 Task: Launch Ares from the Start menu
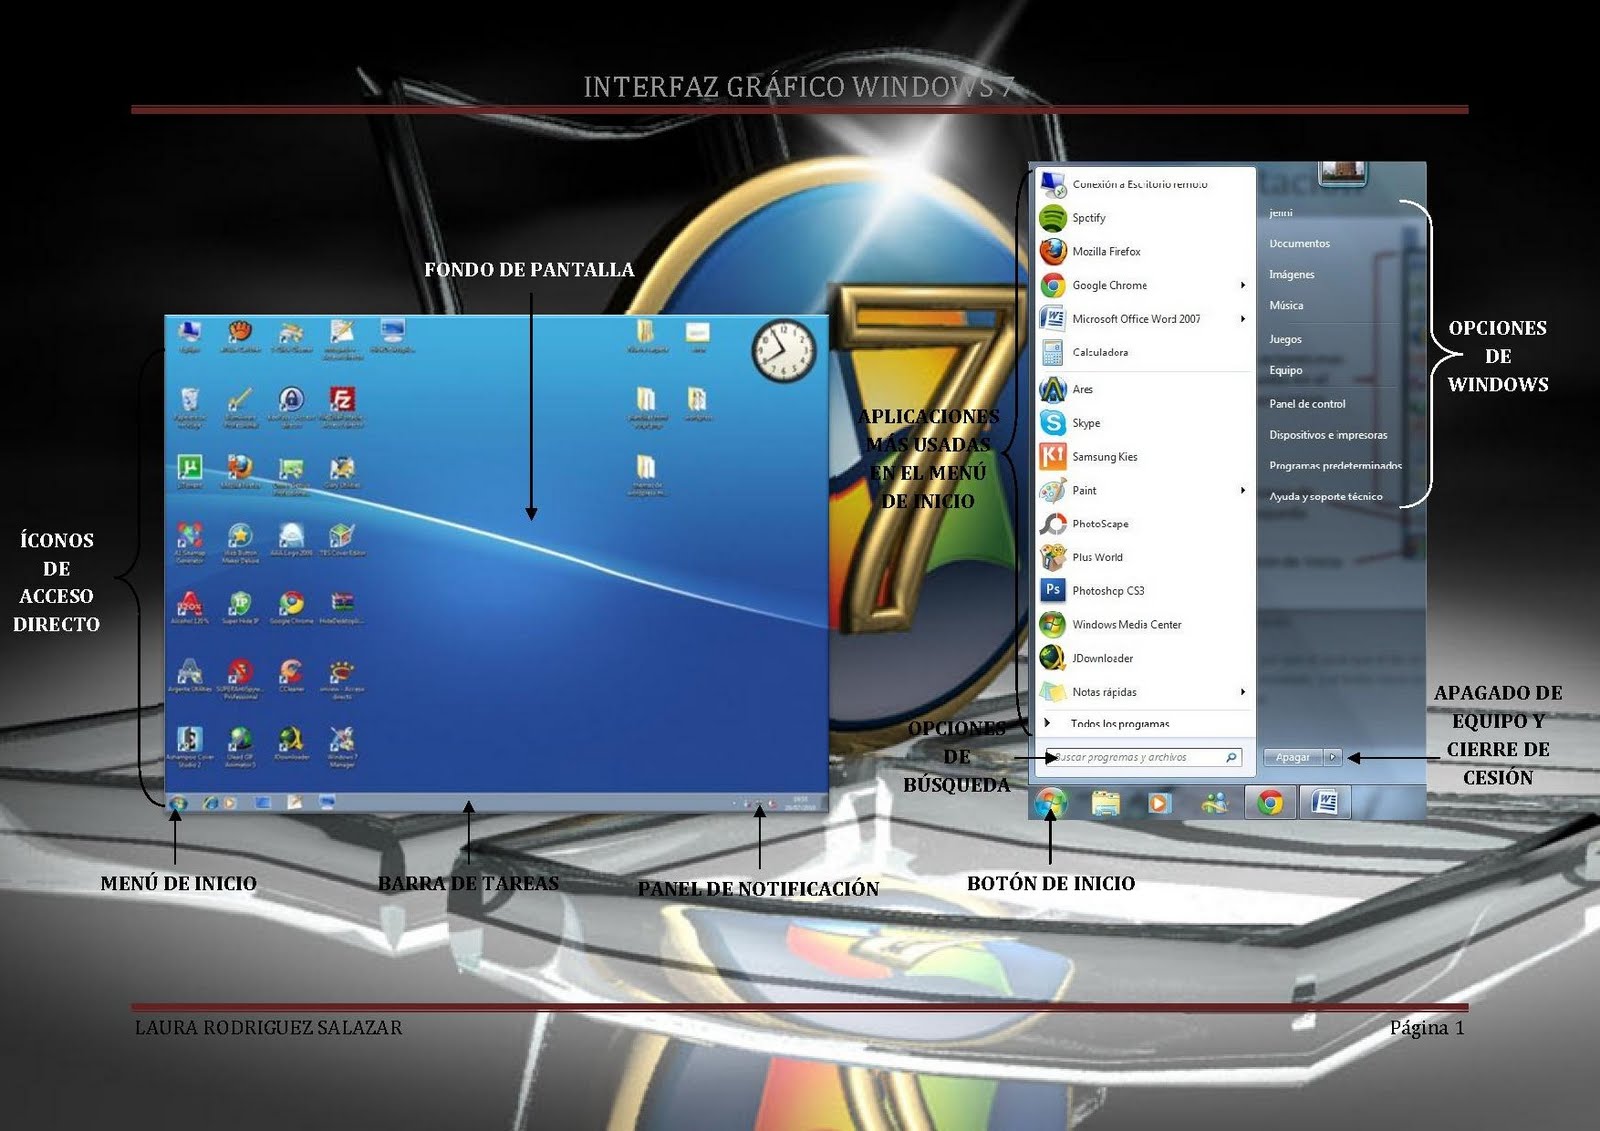[1083, 389]
